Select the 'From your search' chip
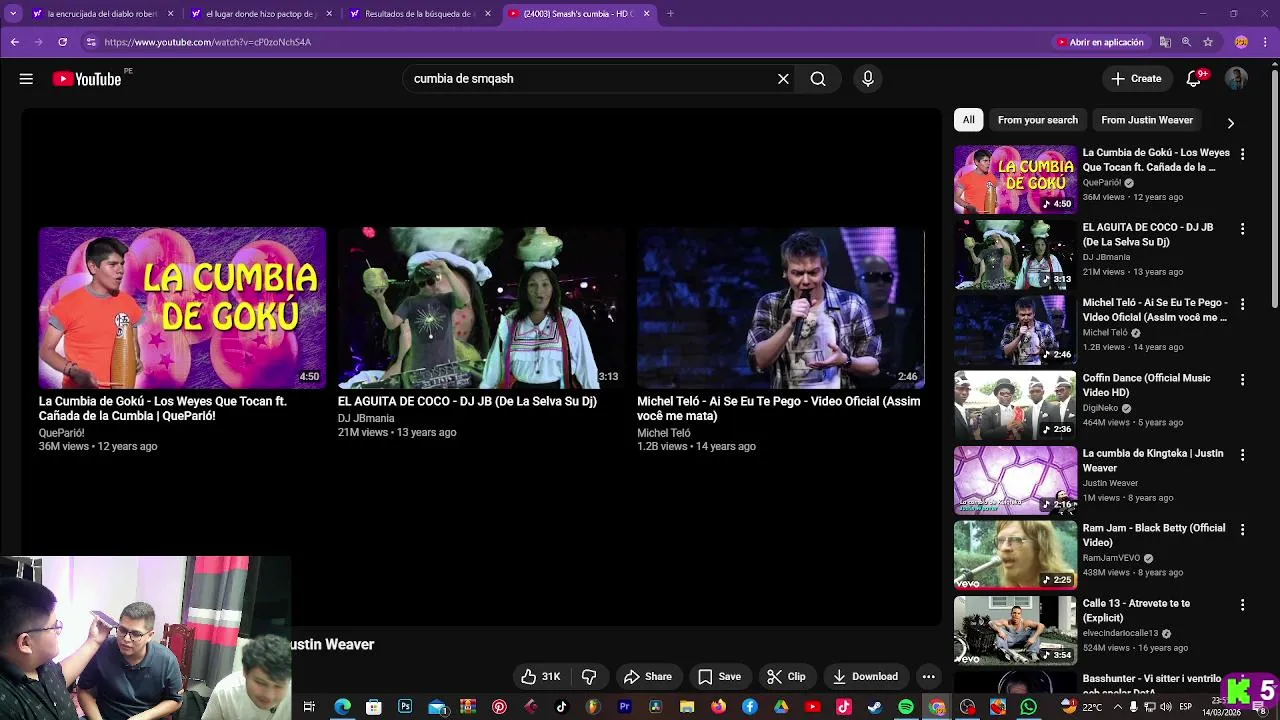Image resolution: width=1280 pixels, height=720 pixels. 1038,120
